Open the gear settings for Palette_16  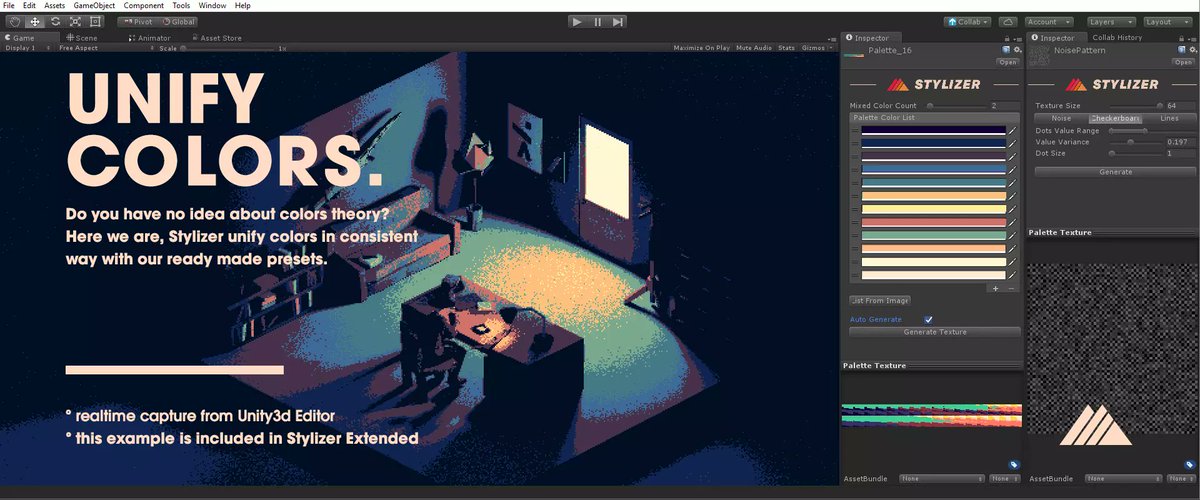[x=1017, y=49]
